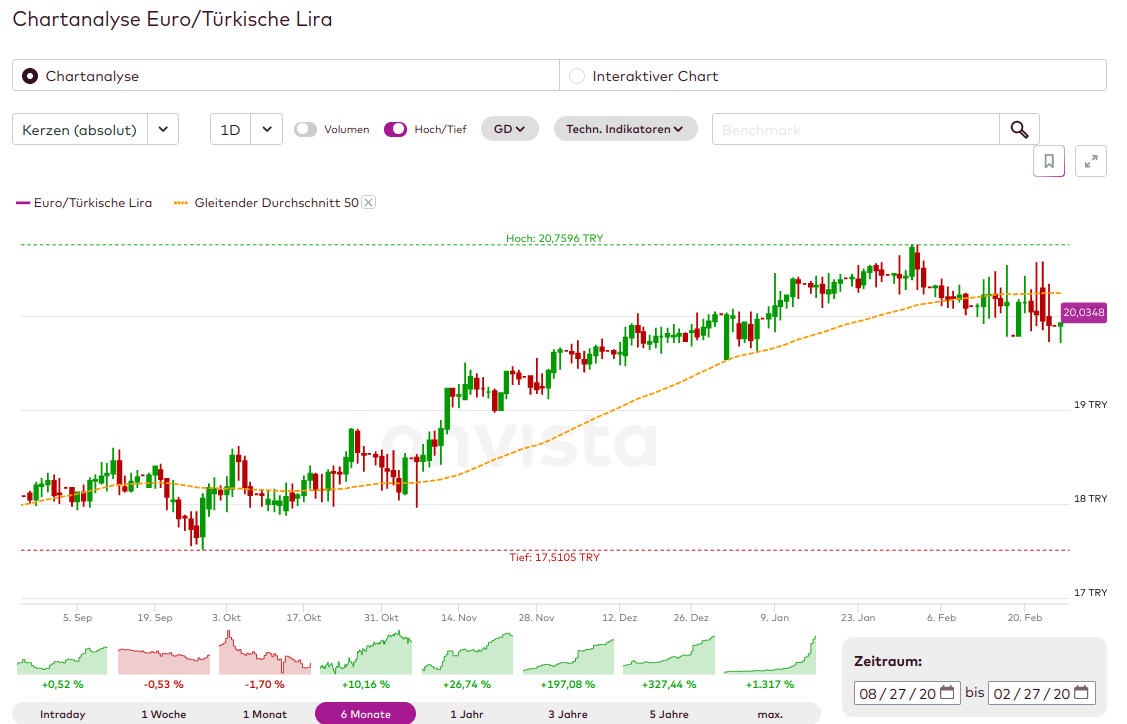Click the Benchmark search input field
The image size is (1127, 724).
pos(855,130)
